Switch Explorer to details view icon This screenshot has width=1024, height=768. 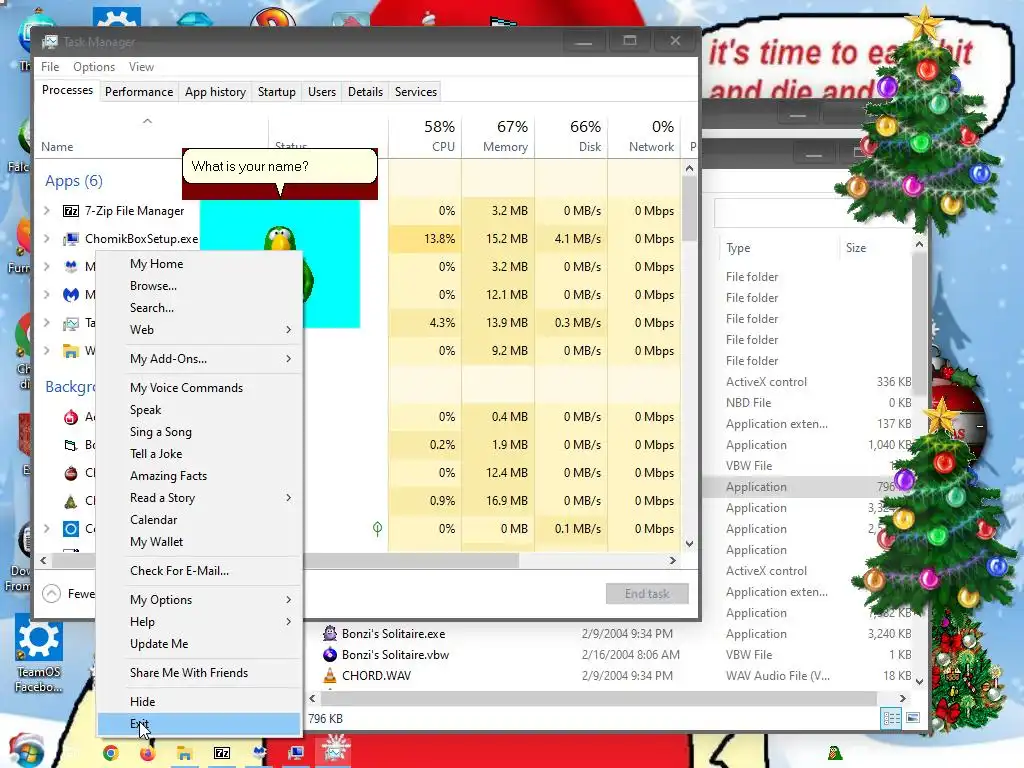[891, 718]
